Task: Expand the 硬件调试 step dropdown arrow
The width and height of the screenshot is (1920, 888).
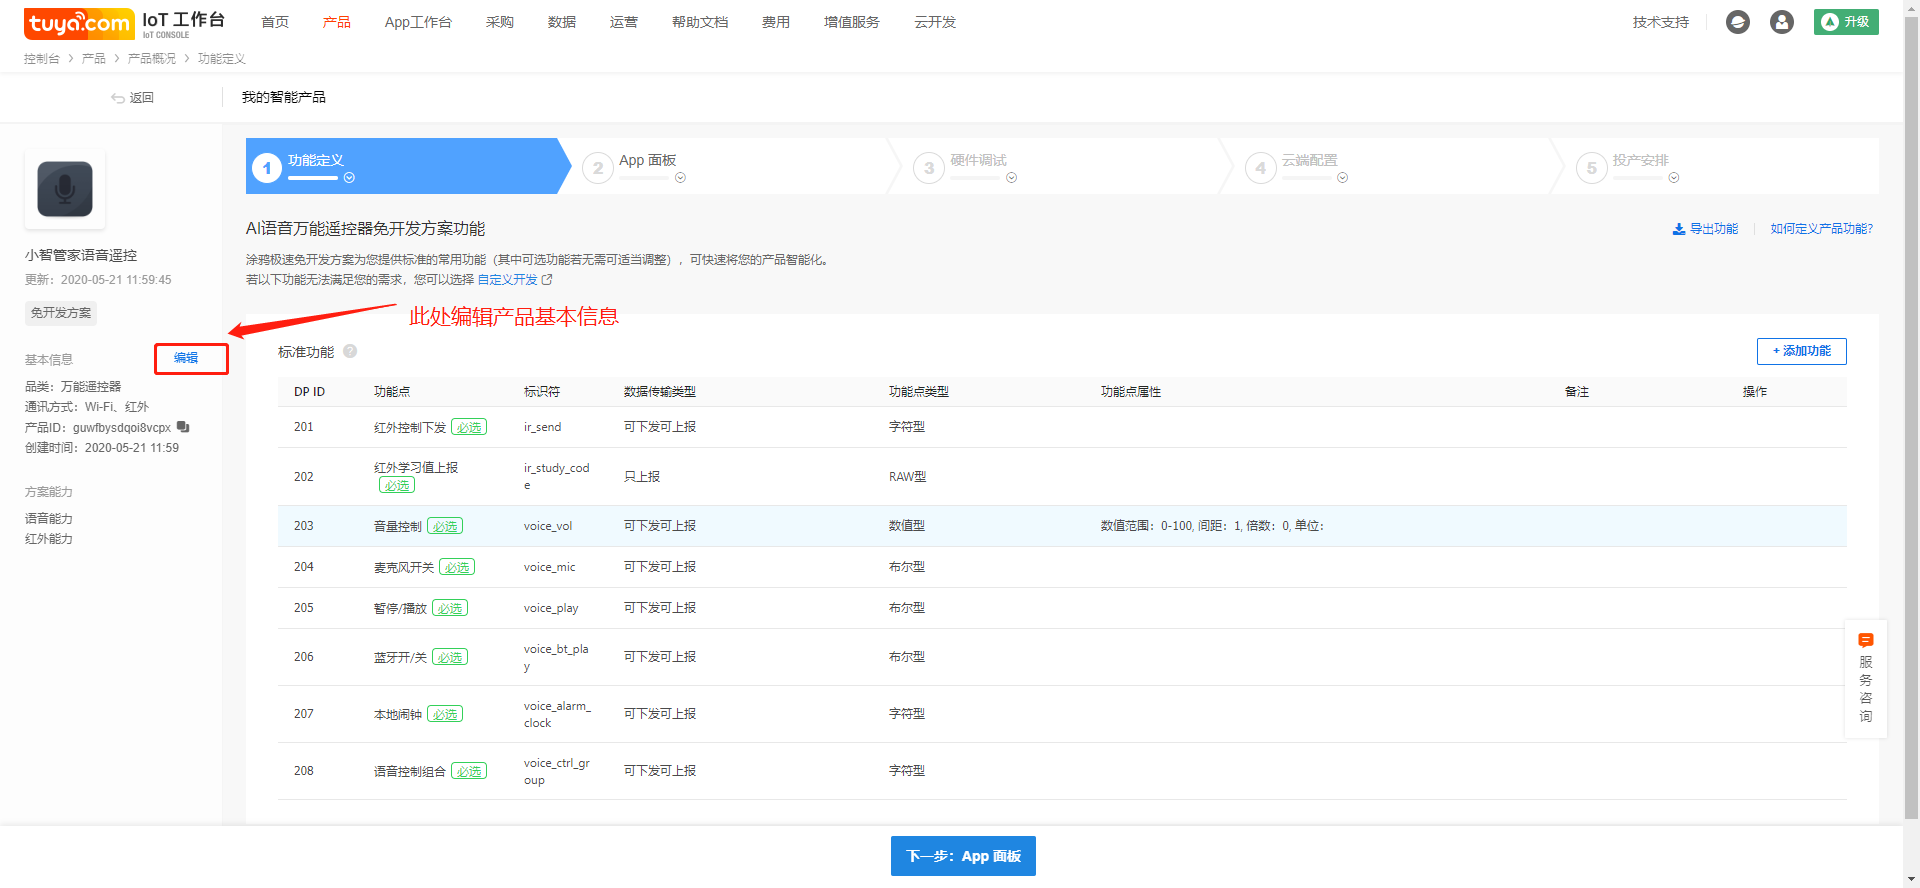Action: [x=1011, y=178]
